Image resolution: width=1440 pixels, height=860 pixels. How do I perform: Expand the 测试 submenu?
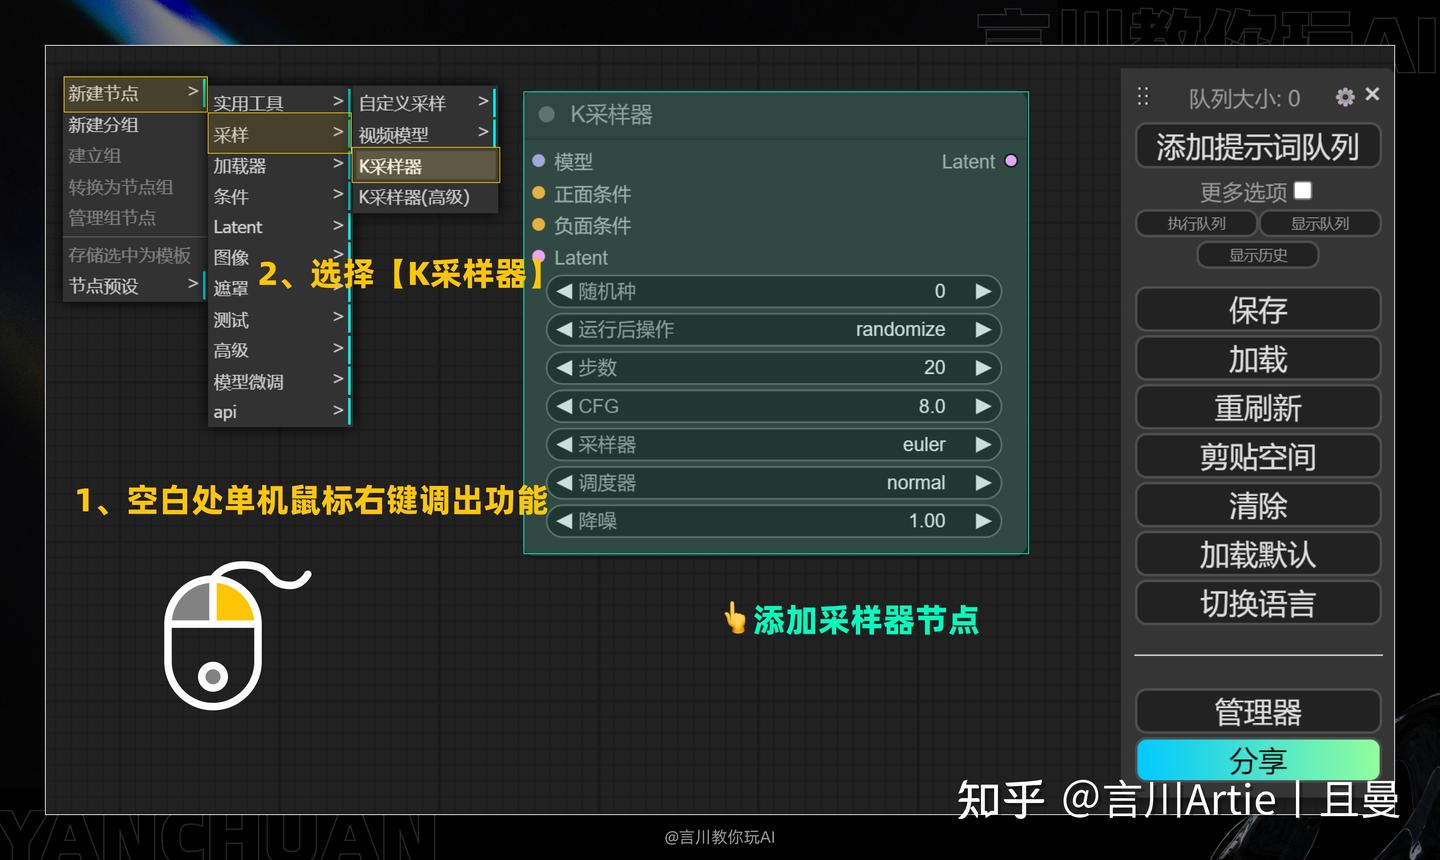279,319
